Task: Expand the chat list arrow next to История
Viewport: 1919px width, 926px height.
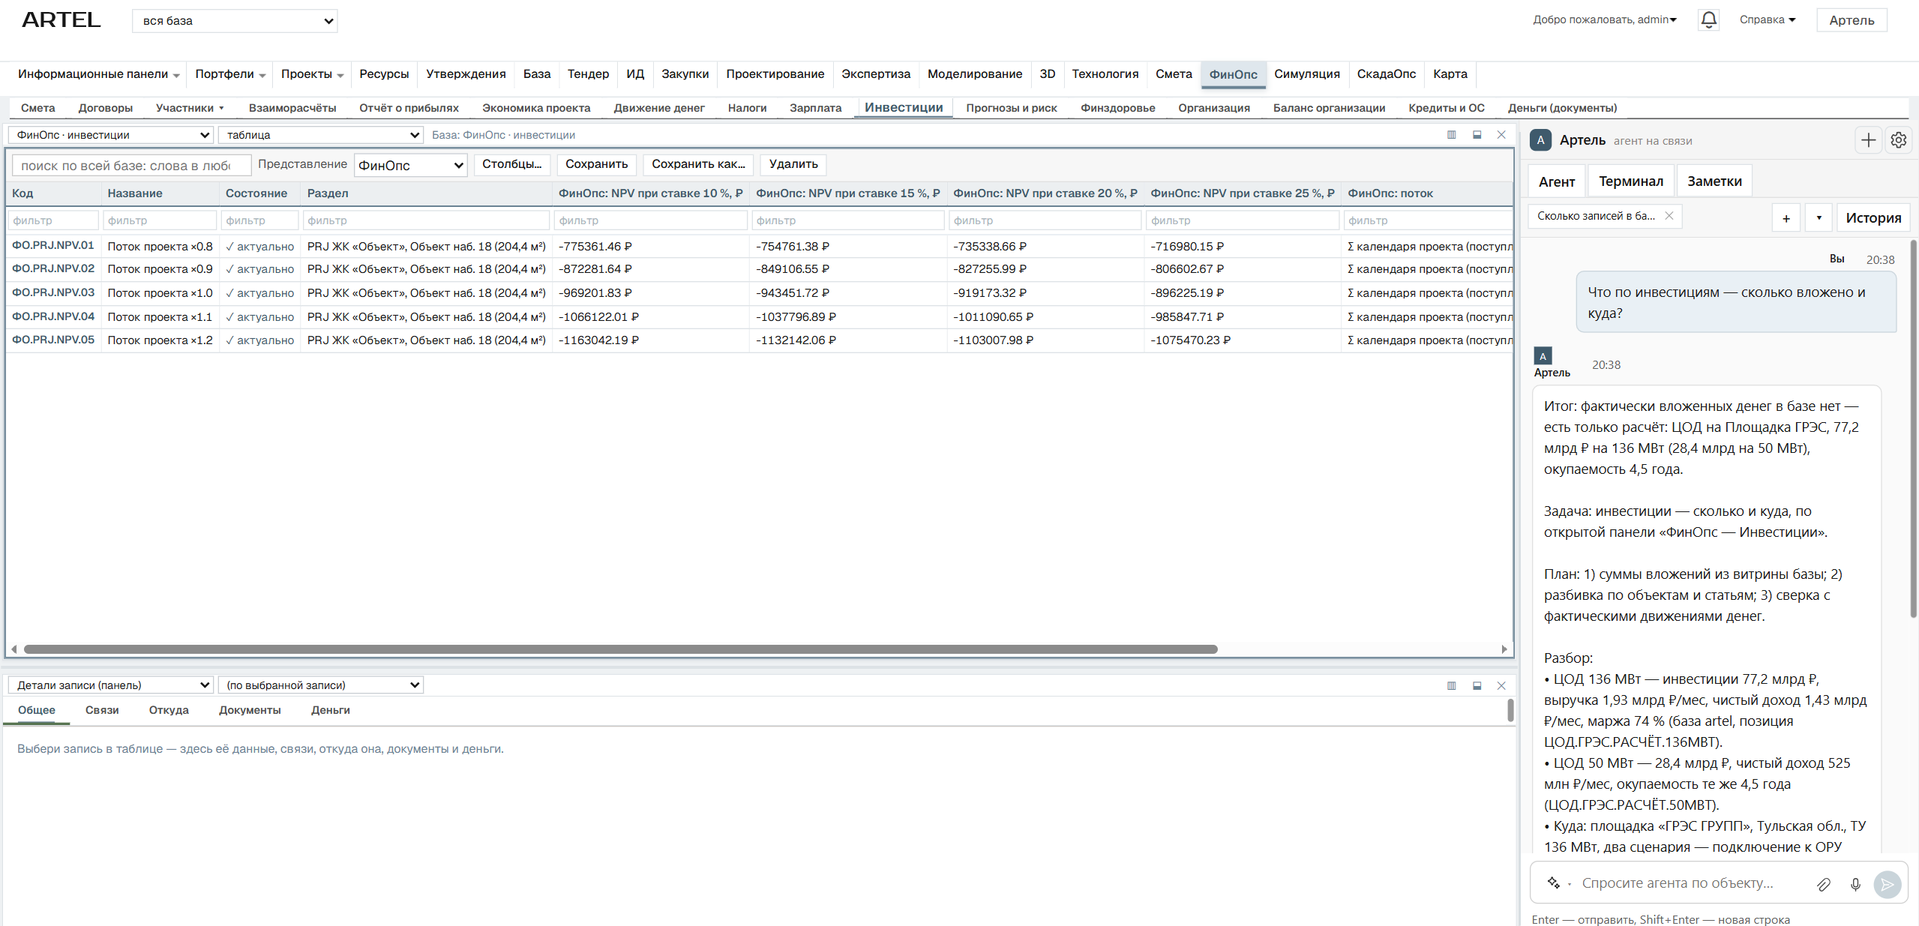Action: [x=1819, y=218]
